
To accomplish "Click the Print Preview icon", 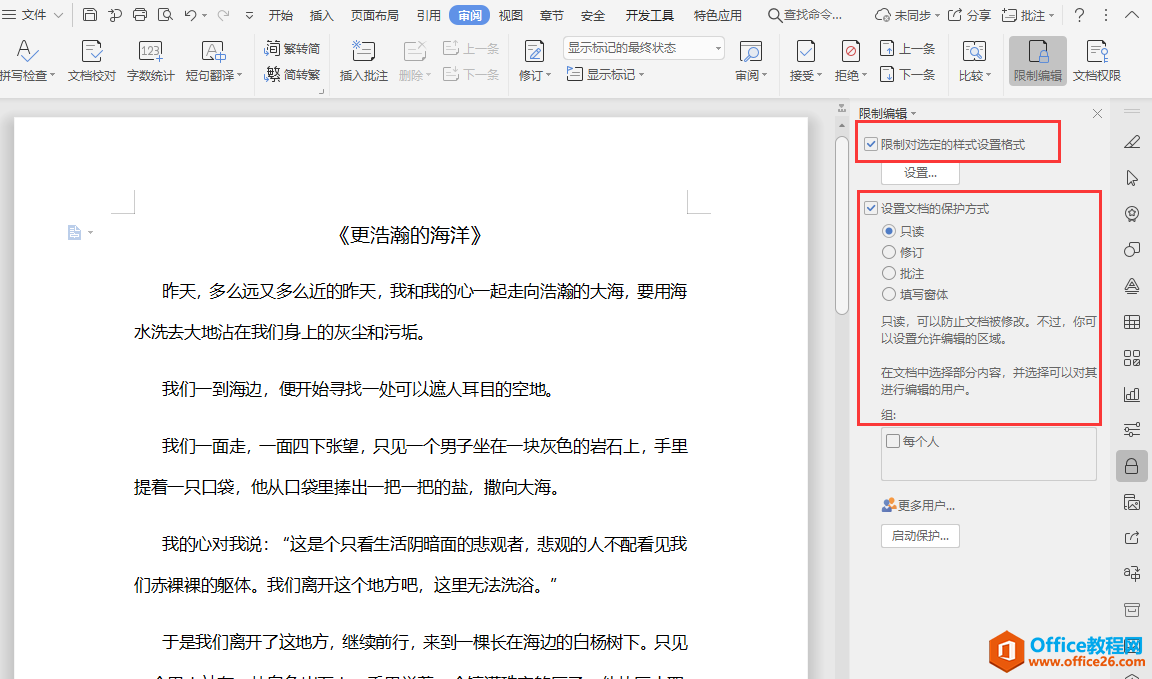I will pyautogui.click(x=165, y=15).
